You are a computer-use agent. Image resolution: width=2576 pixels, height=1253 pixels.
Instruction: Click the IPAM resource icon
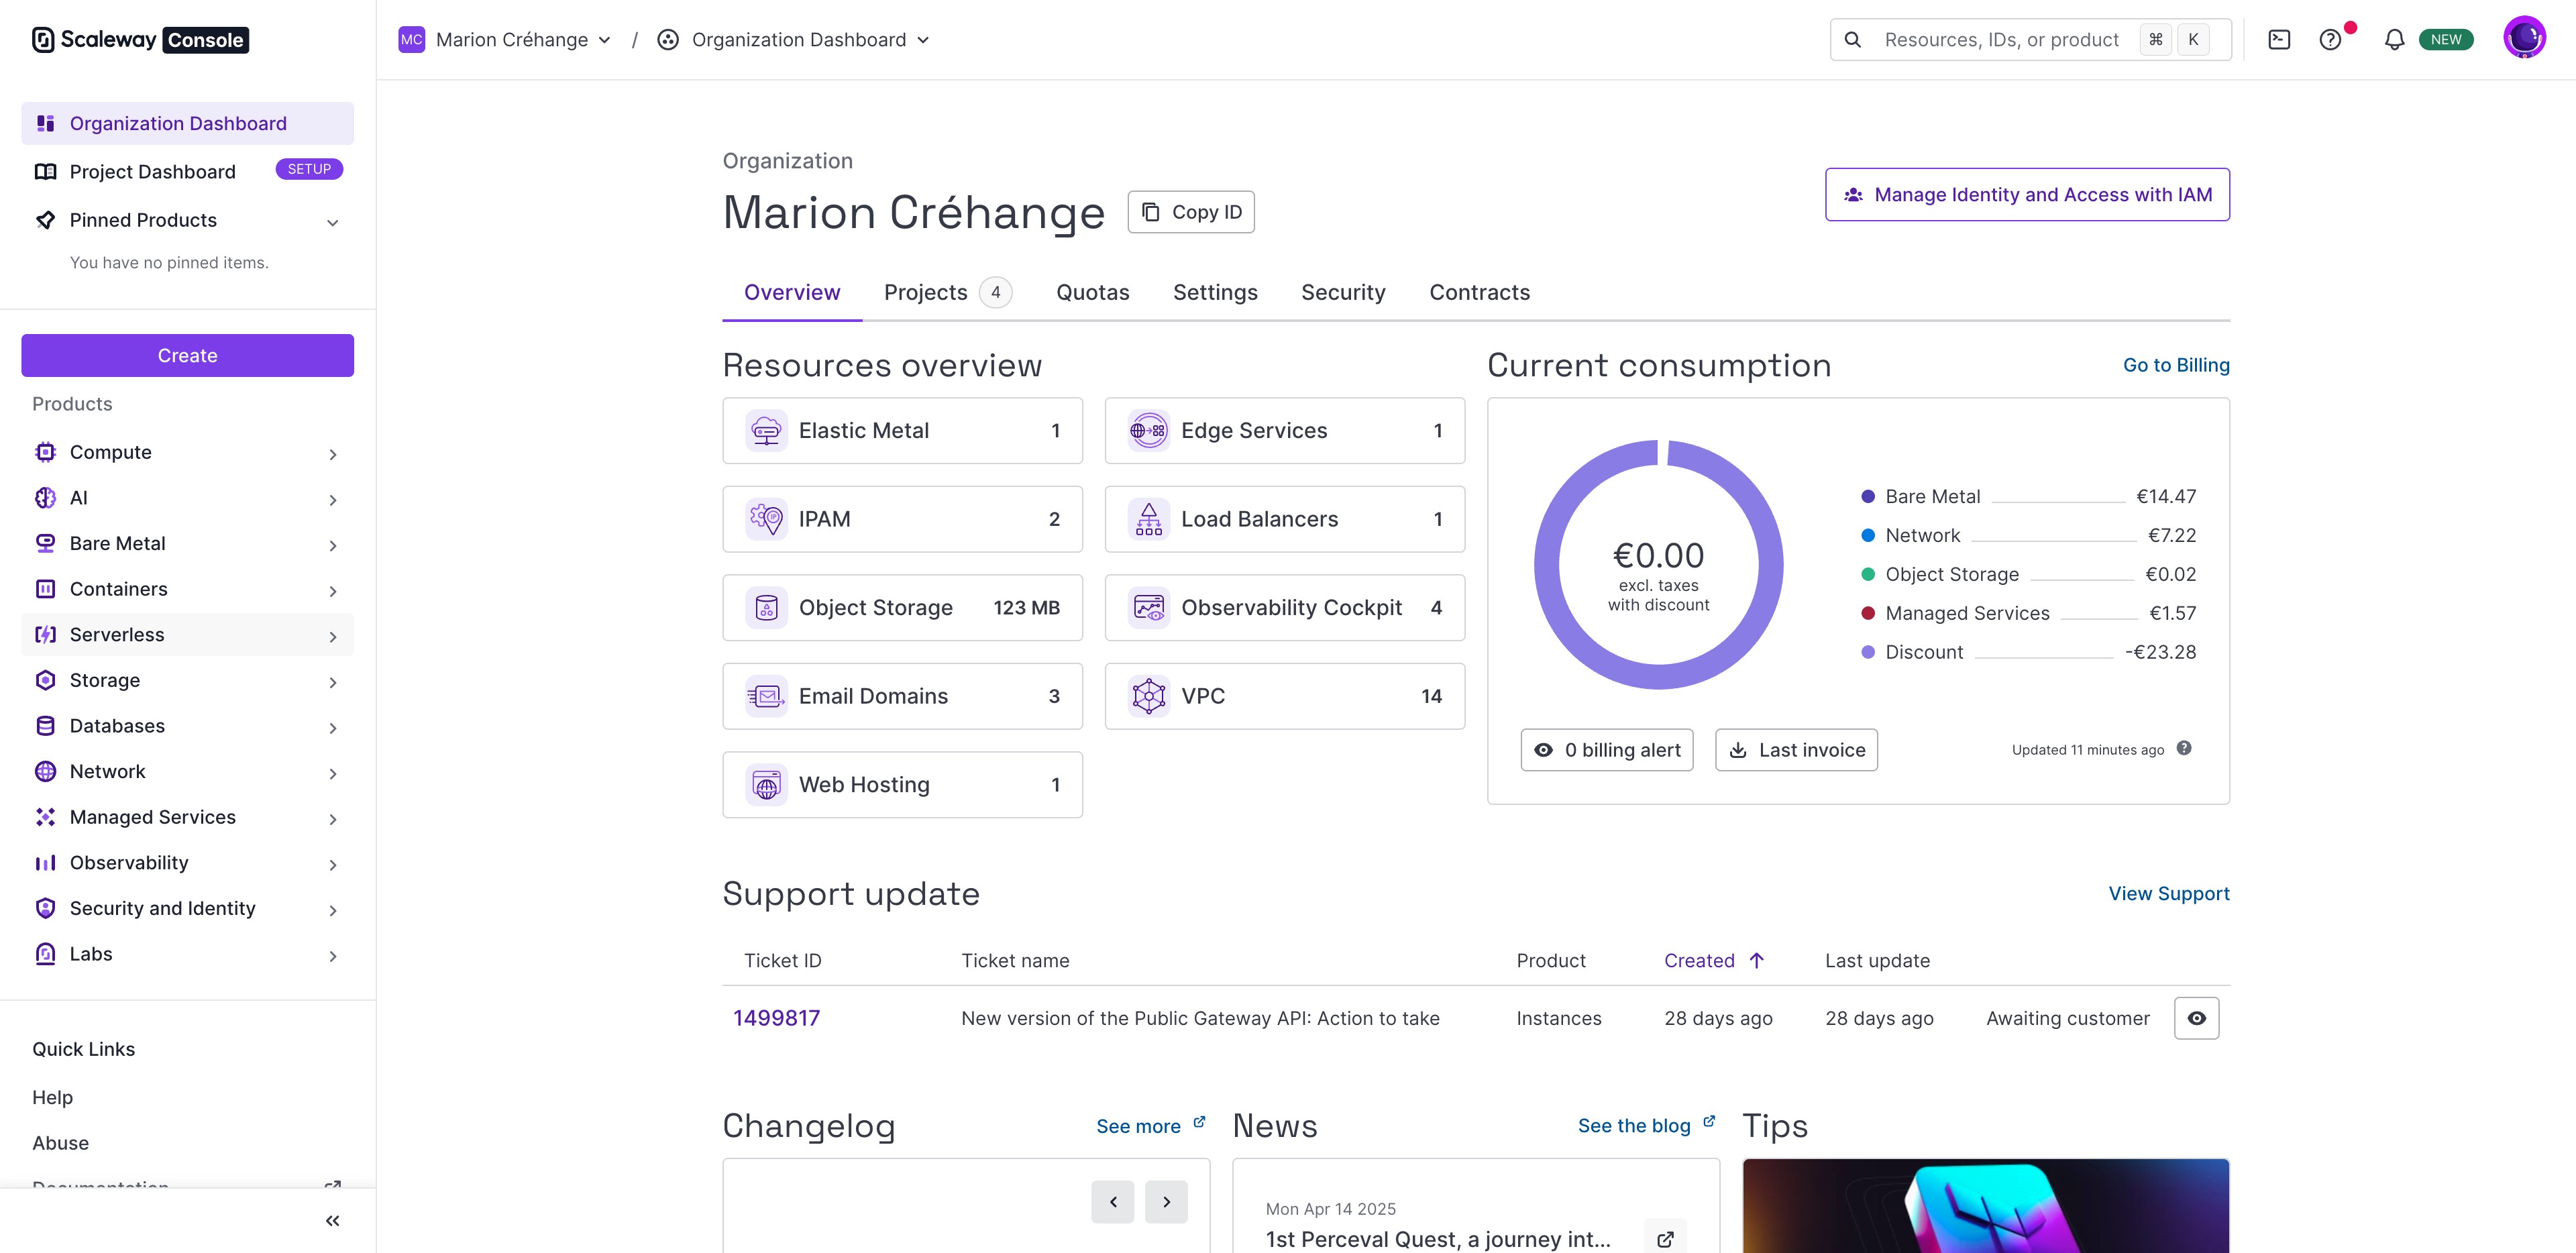point(766,519)
